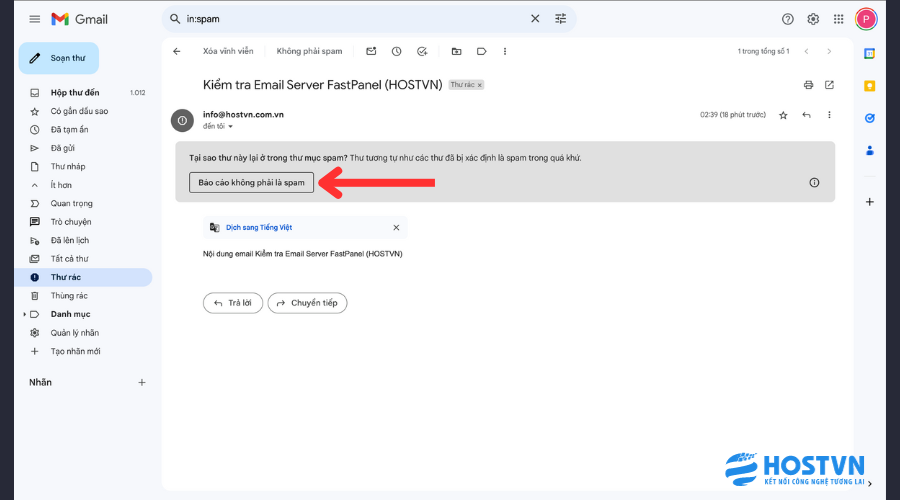
Task: Open Google Keep side panel icon
Action: tap(870, 86)
